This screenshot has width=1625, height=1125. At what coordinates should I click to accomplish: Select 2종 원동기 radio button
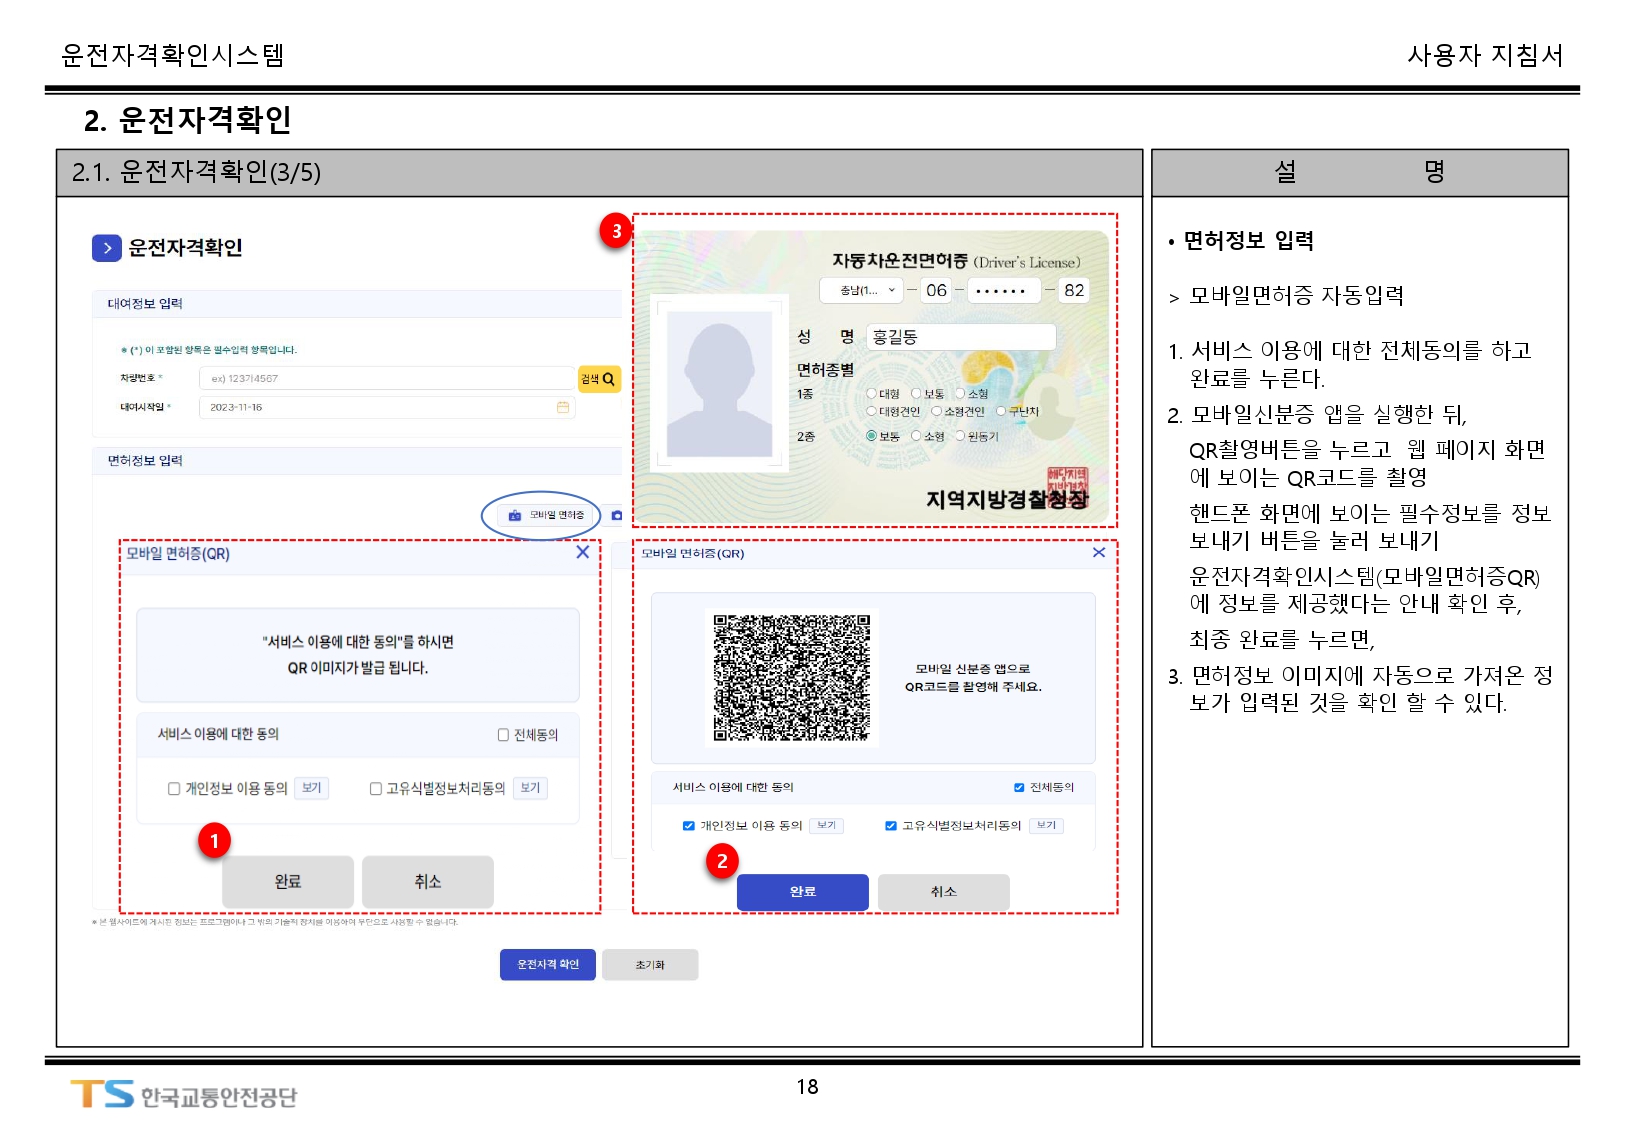pyautogui.click(x=960, y=436)
